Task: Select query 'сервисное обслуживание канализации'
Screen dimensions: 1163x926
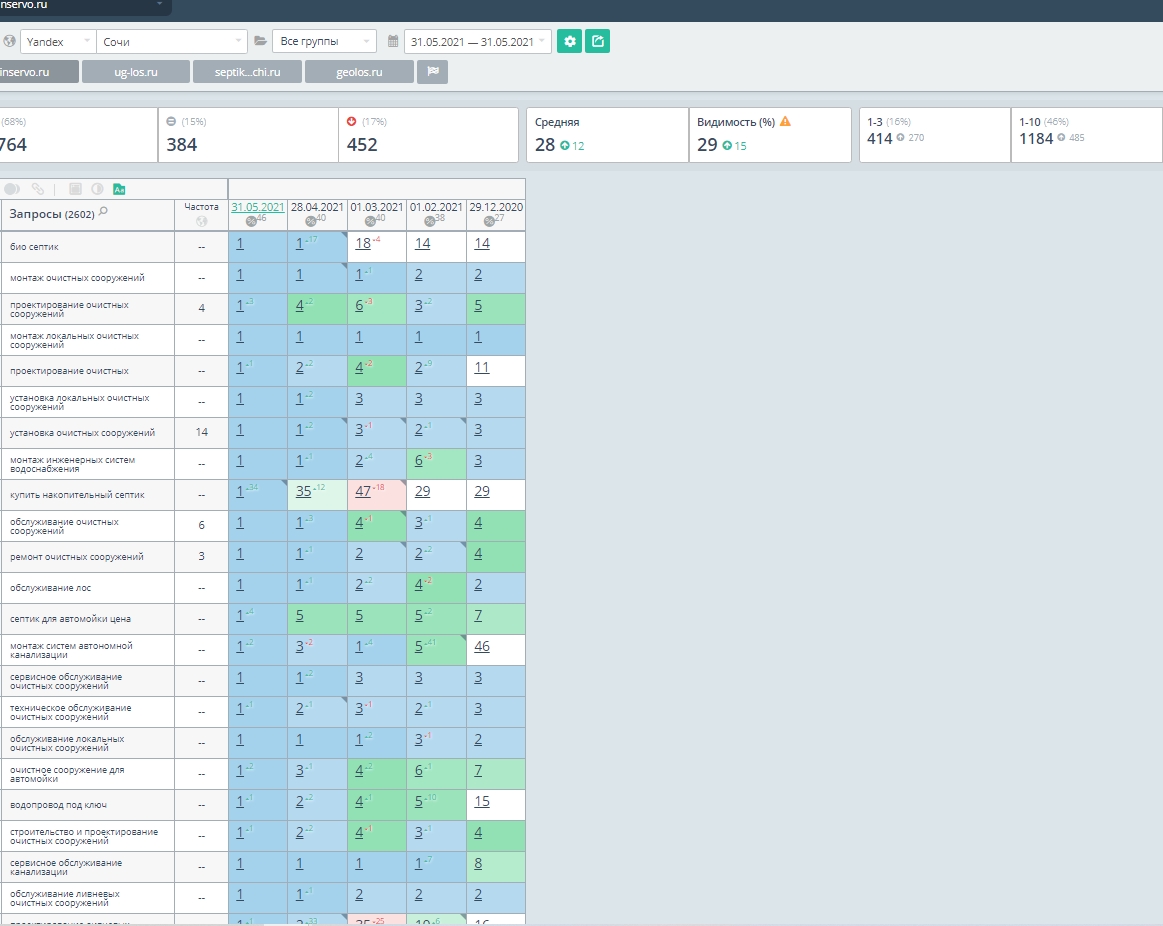Action: [x=65, y=867]
